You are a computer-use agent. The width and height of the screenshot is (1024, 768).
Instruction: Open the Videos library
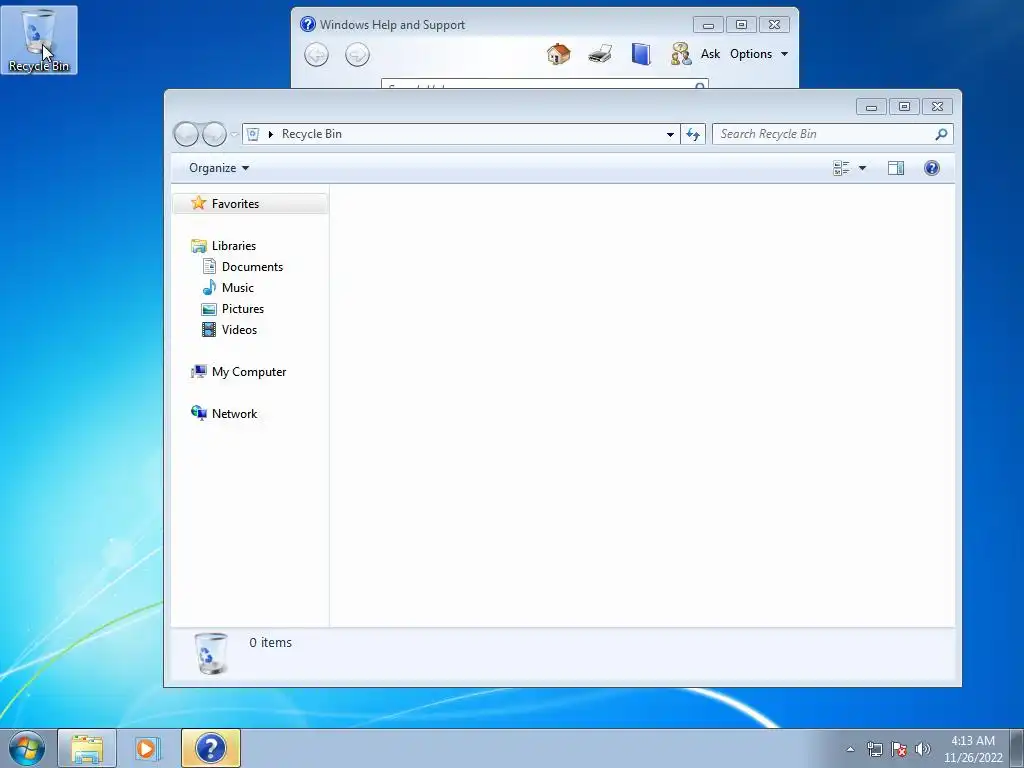pos(239,330)
